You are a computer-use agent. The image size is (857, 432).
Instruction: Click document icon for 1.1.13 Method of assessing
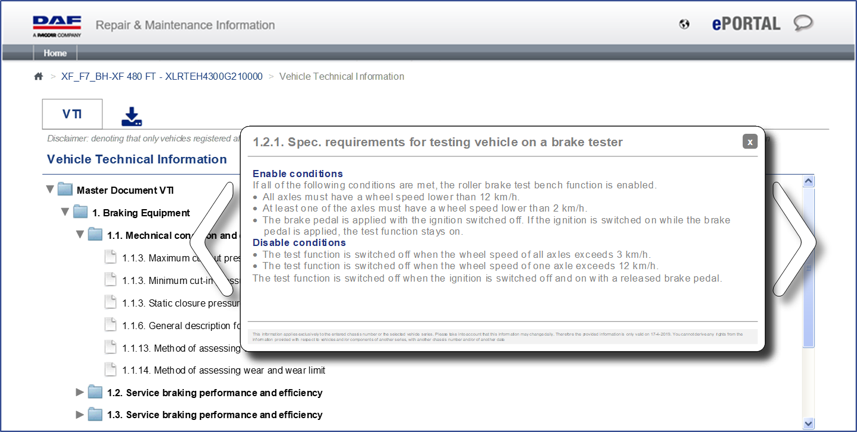pos(111,347)
